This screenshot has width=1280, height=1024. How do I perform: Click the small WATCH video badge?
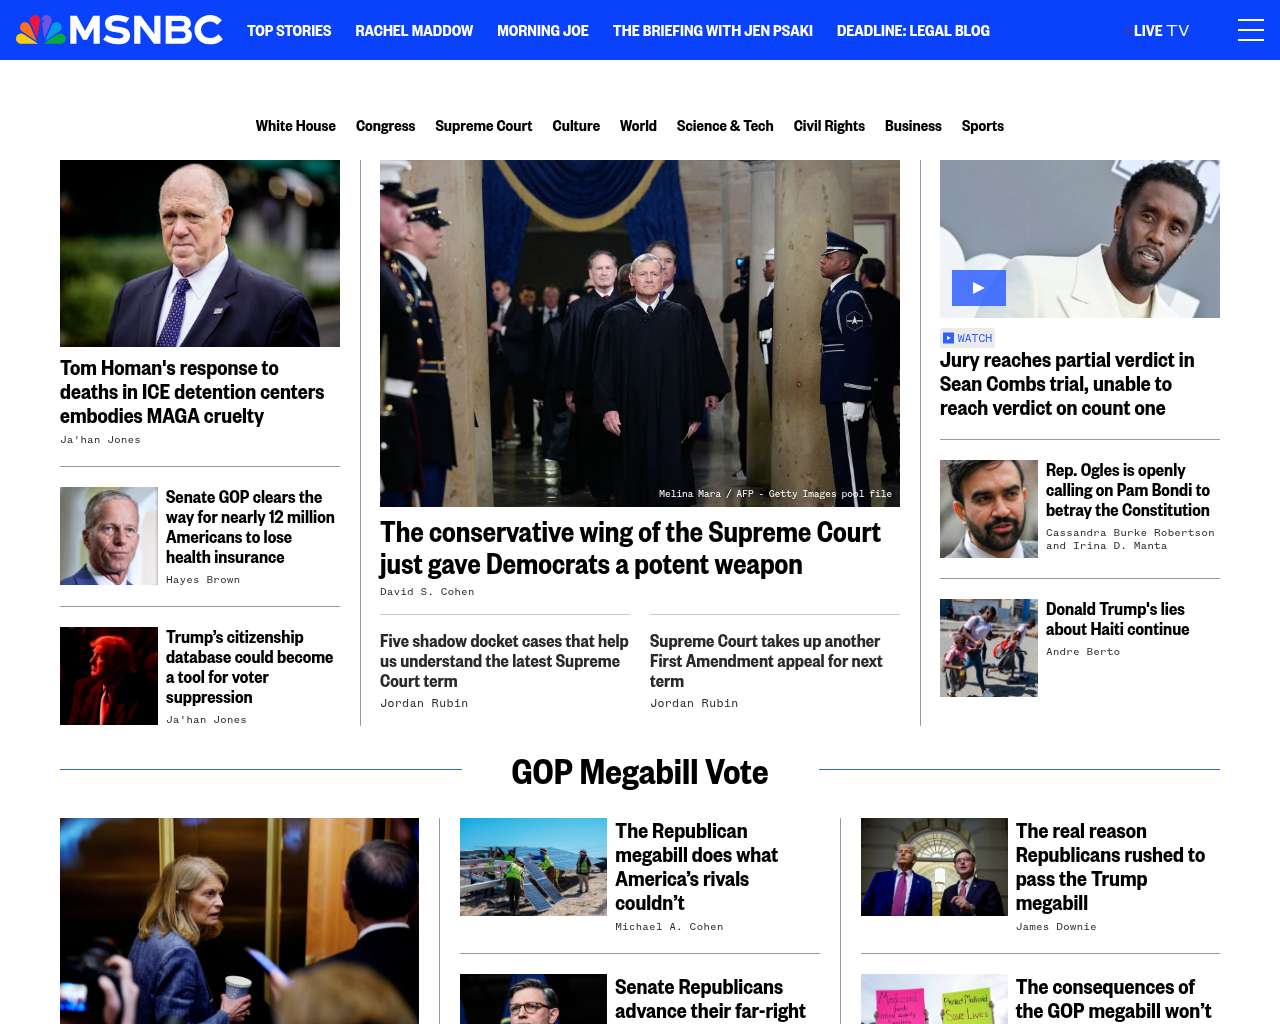[967, 338]
